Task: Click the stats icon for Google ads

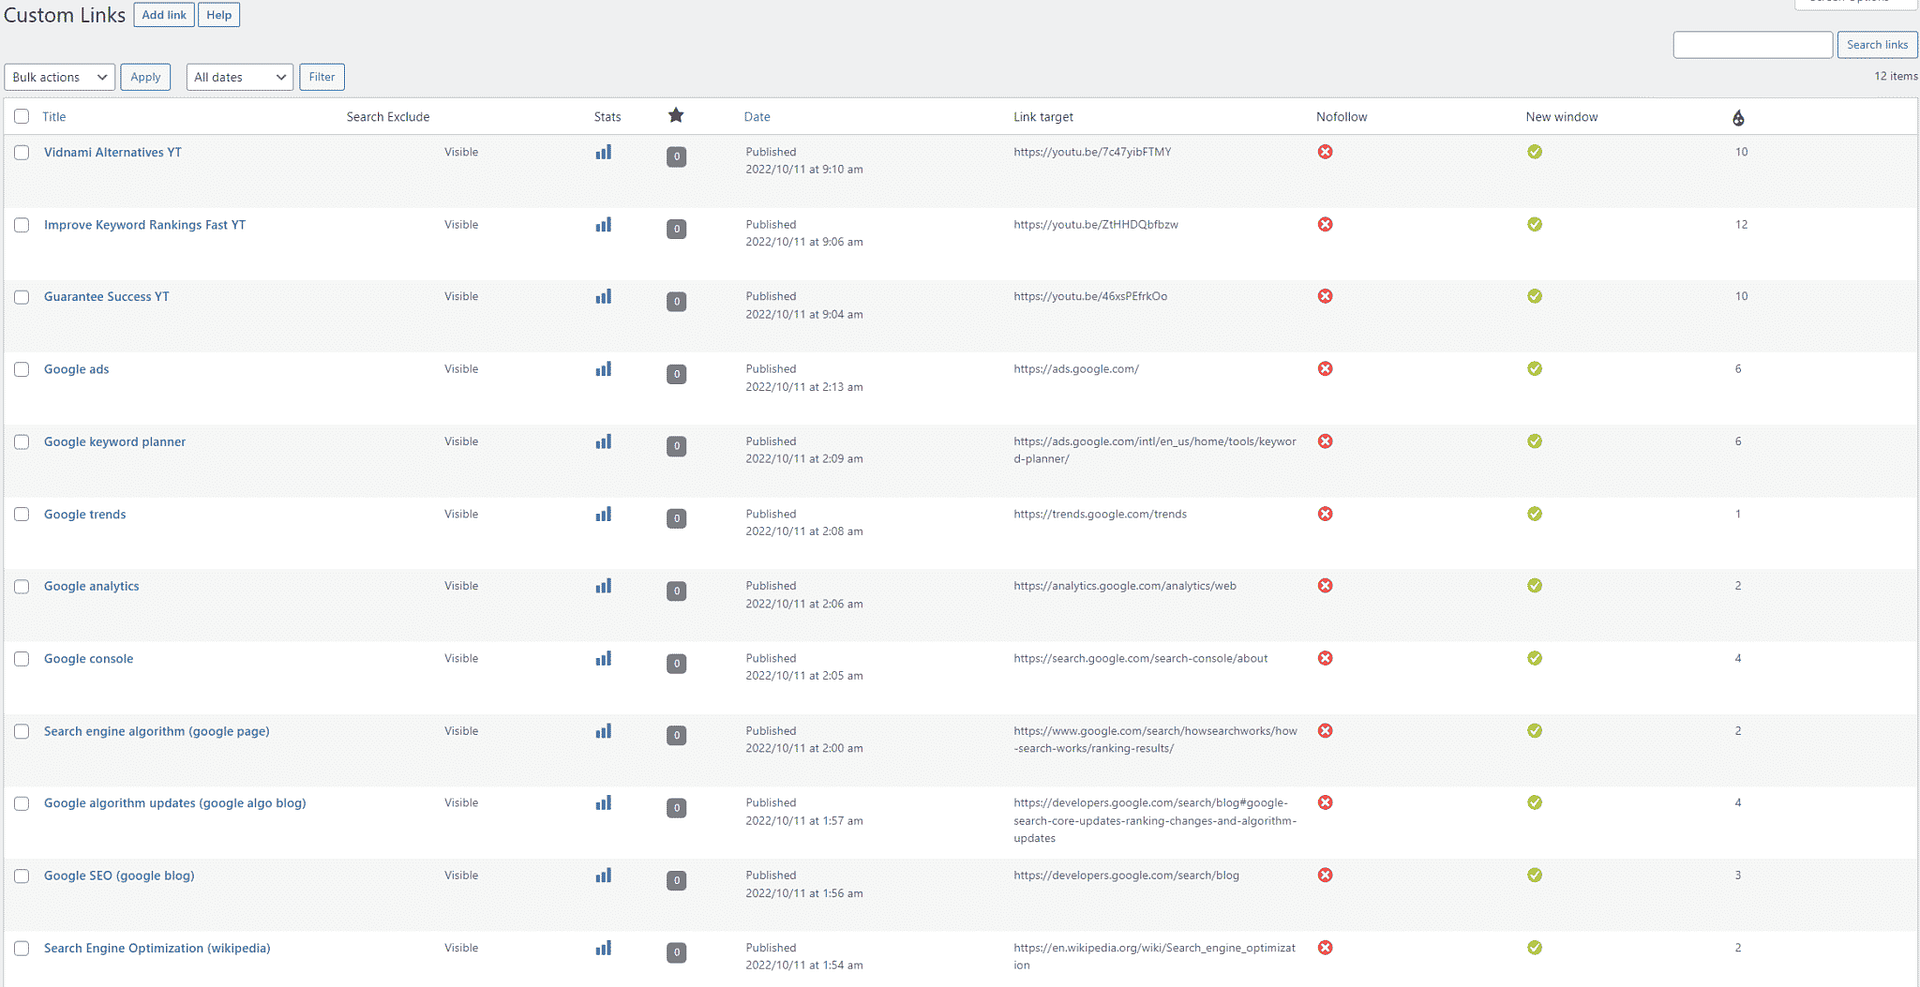Action: (x=603, y=369)
